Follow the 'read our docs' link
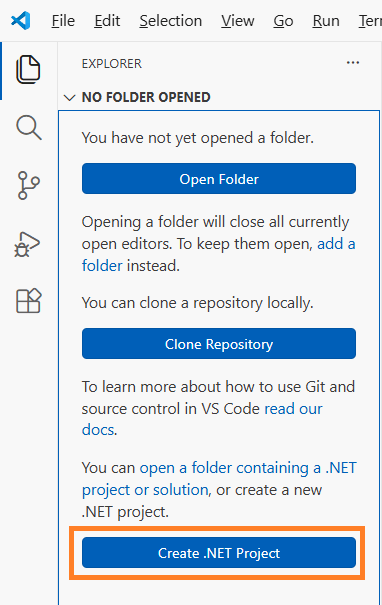 tap(202, 419)
